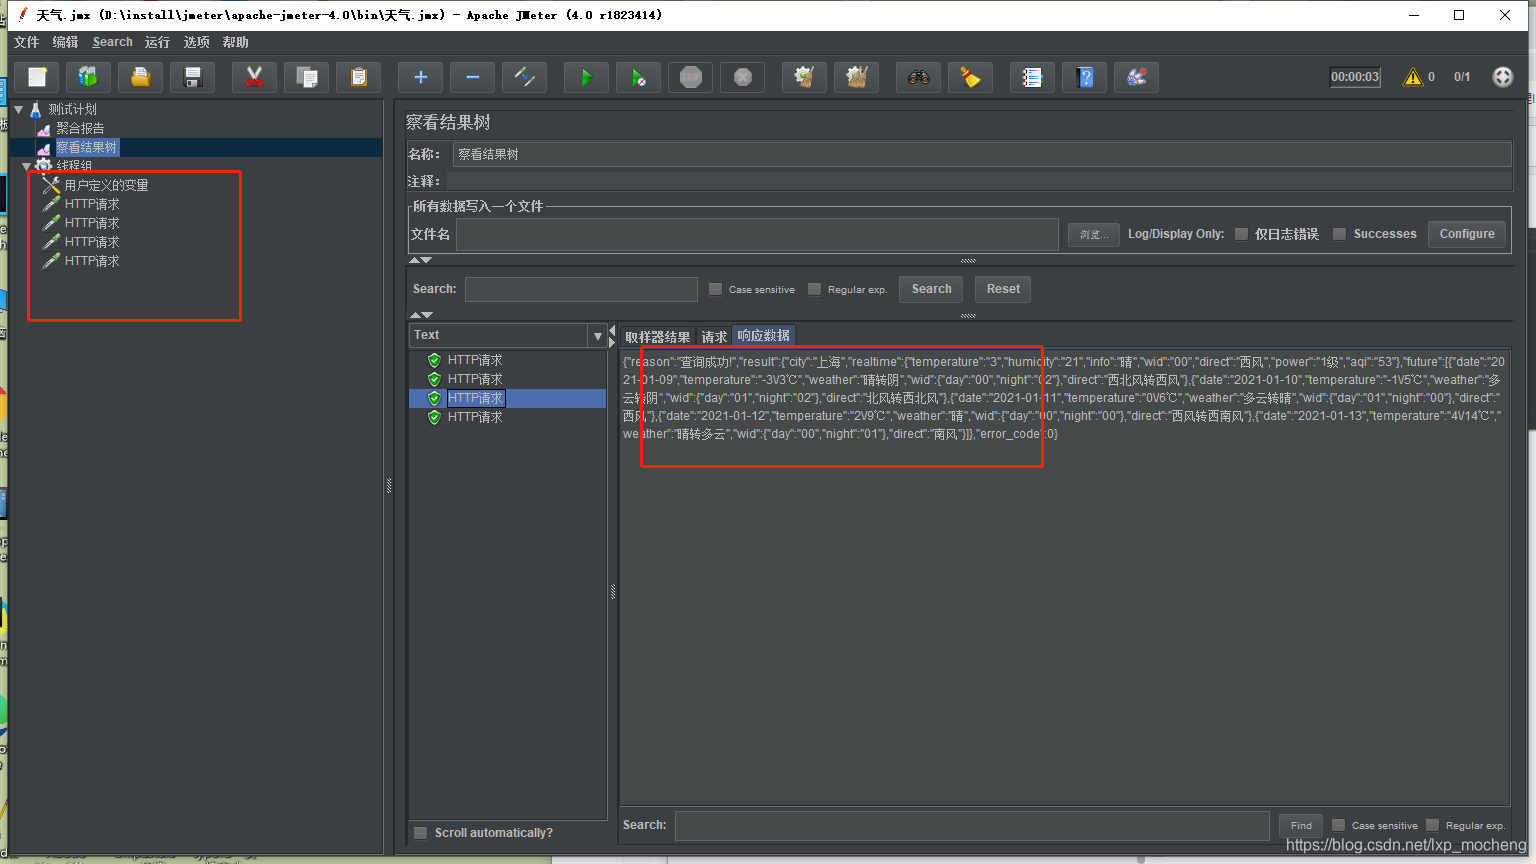The image size is (1536, 864).
Task: Open the 选项 menu
Action: point(196,42)
